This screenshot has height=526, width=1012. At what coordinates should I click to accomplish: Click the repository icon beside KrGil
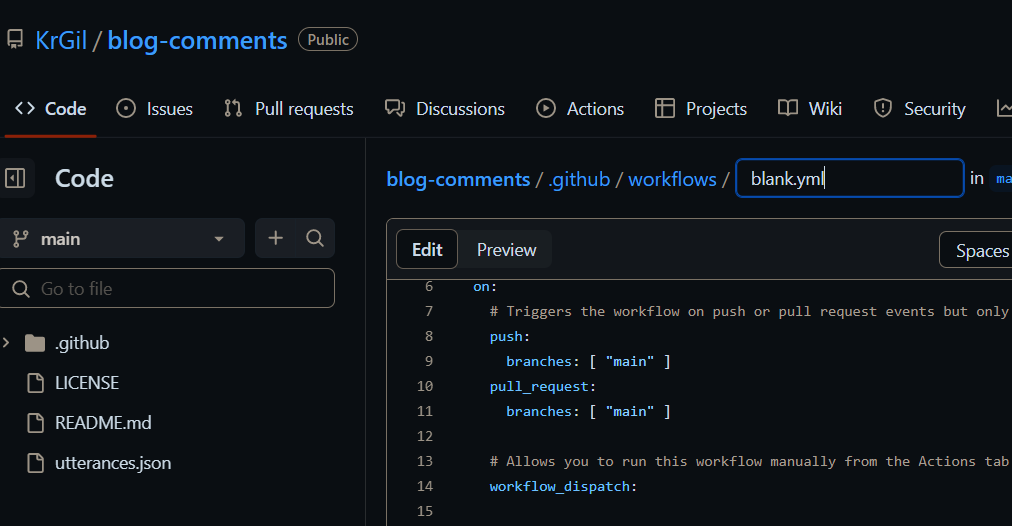click(x=15, y=40)
